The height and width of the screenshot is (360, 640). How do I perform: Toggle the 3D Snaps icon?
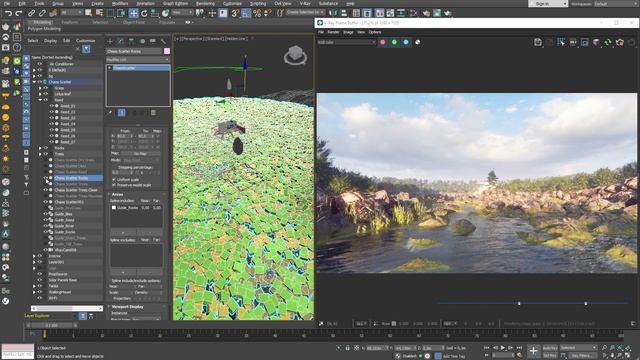[x=235, y=13]
